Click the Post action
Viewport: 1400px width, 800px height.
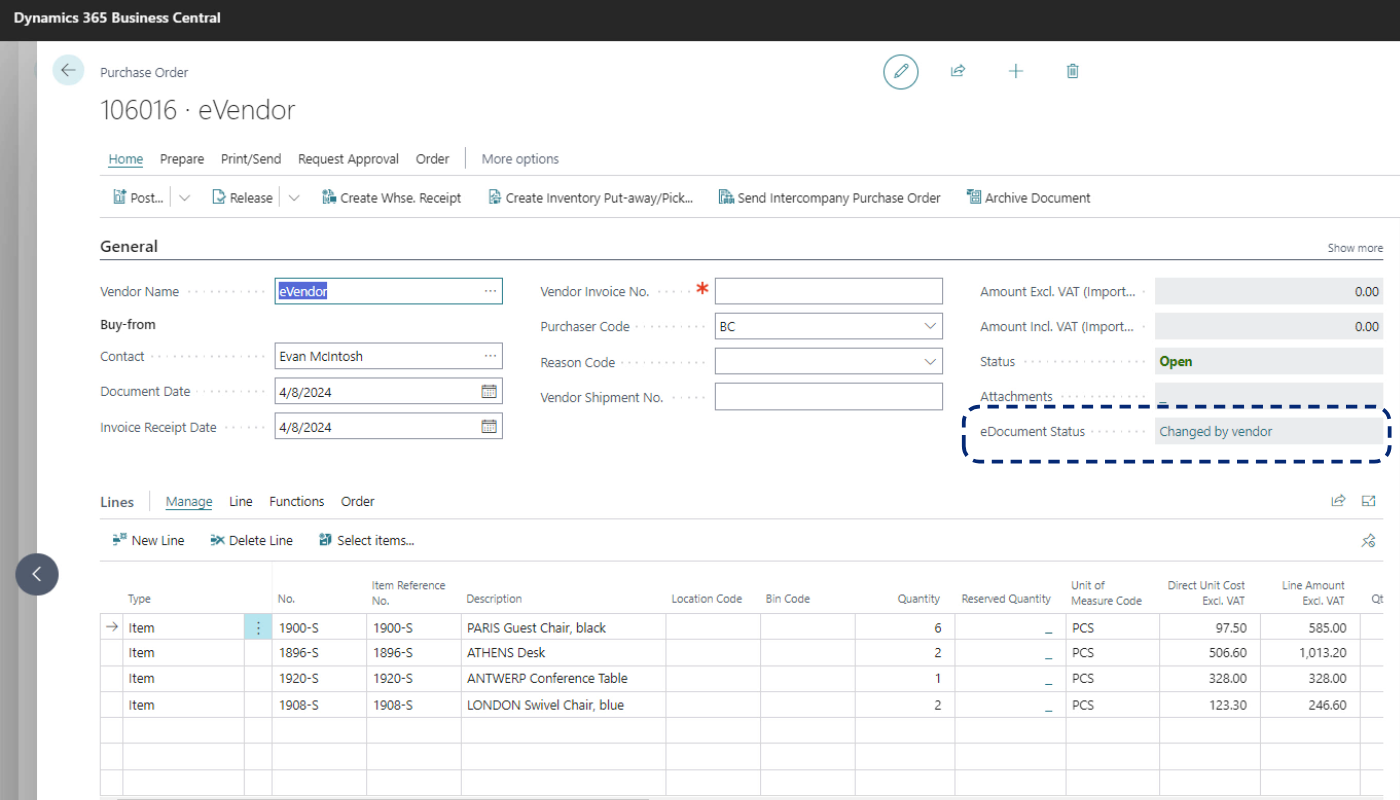pyautogui.click(x=138, y=198)
